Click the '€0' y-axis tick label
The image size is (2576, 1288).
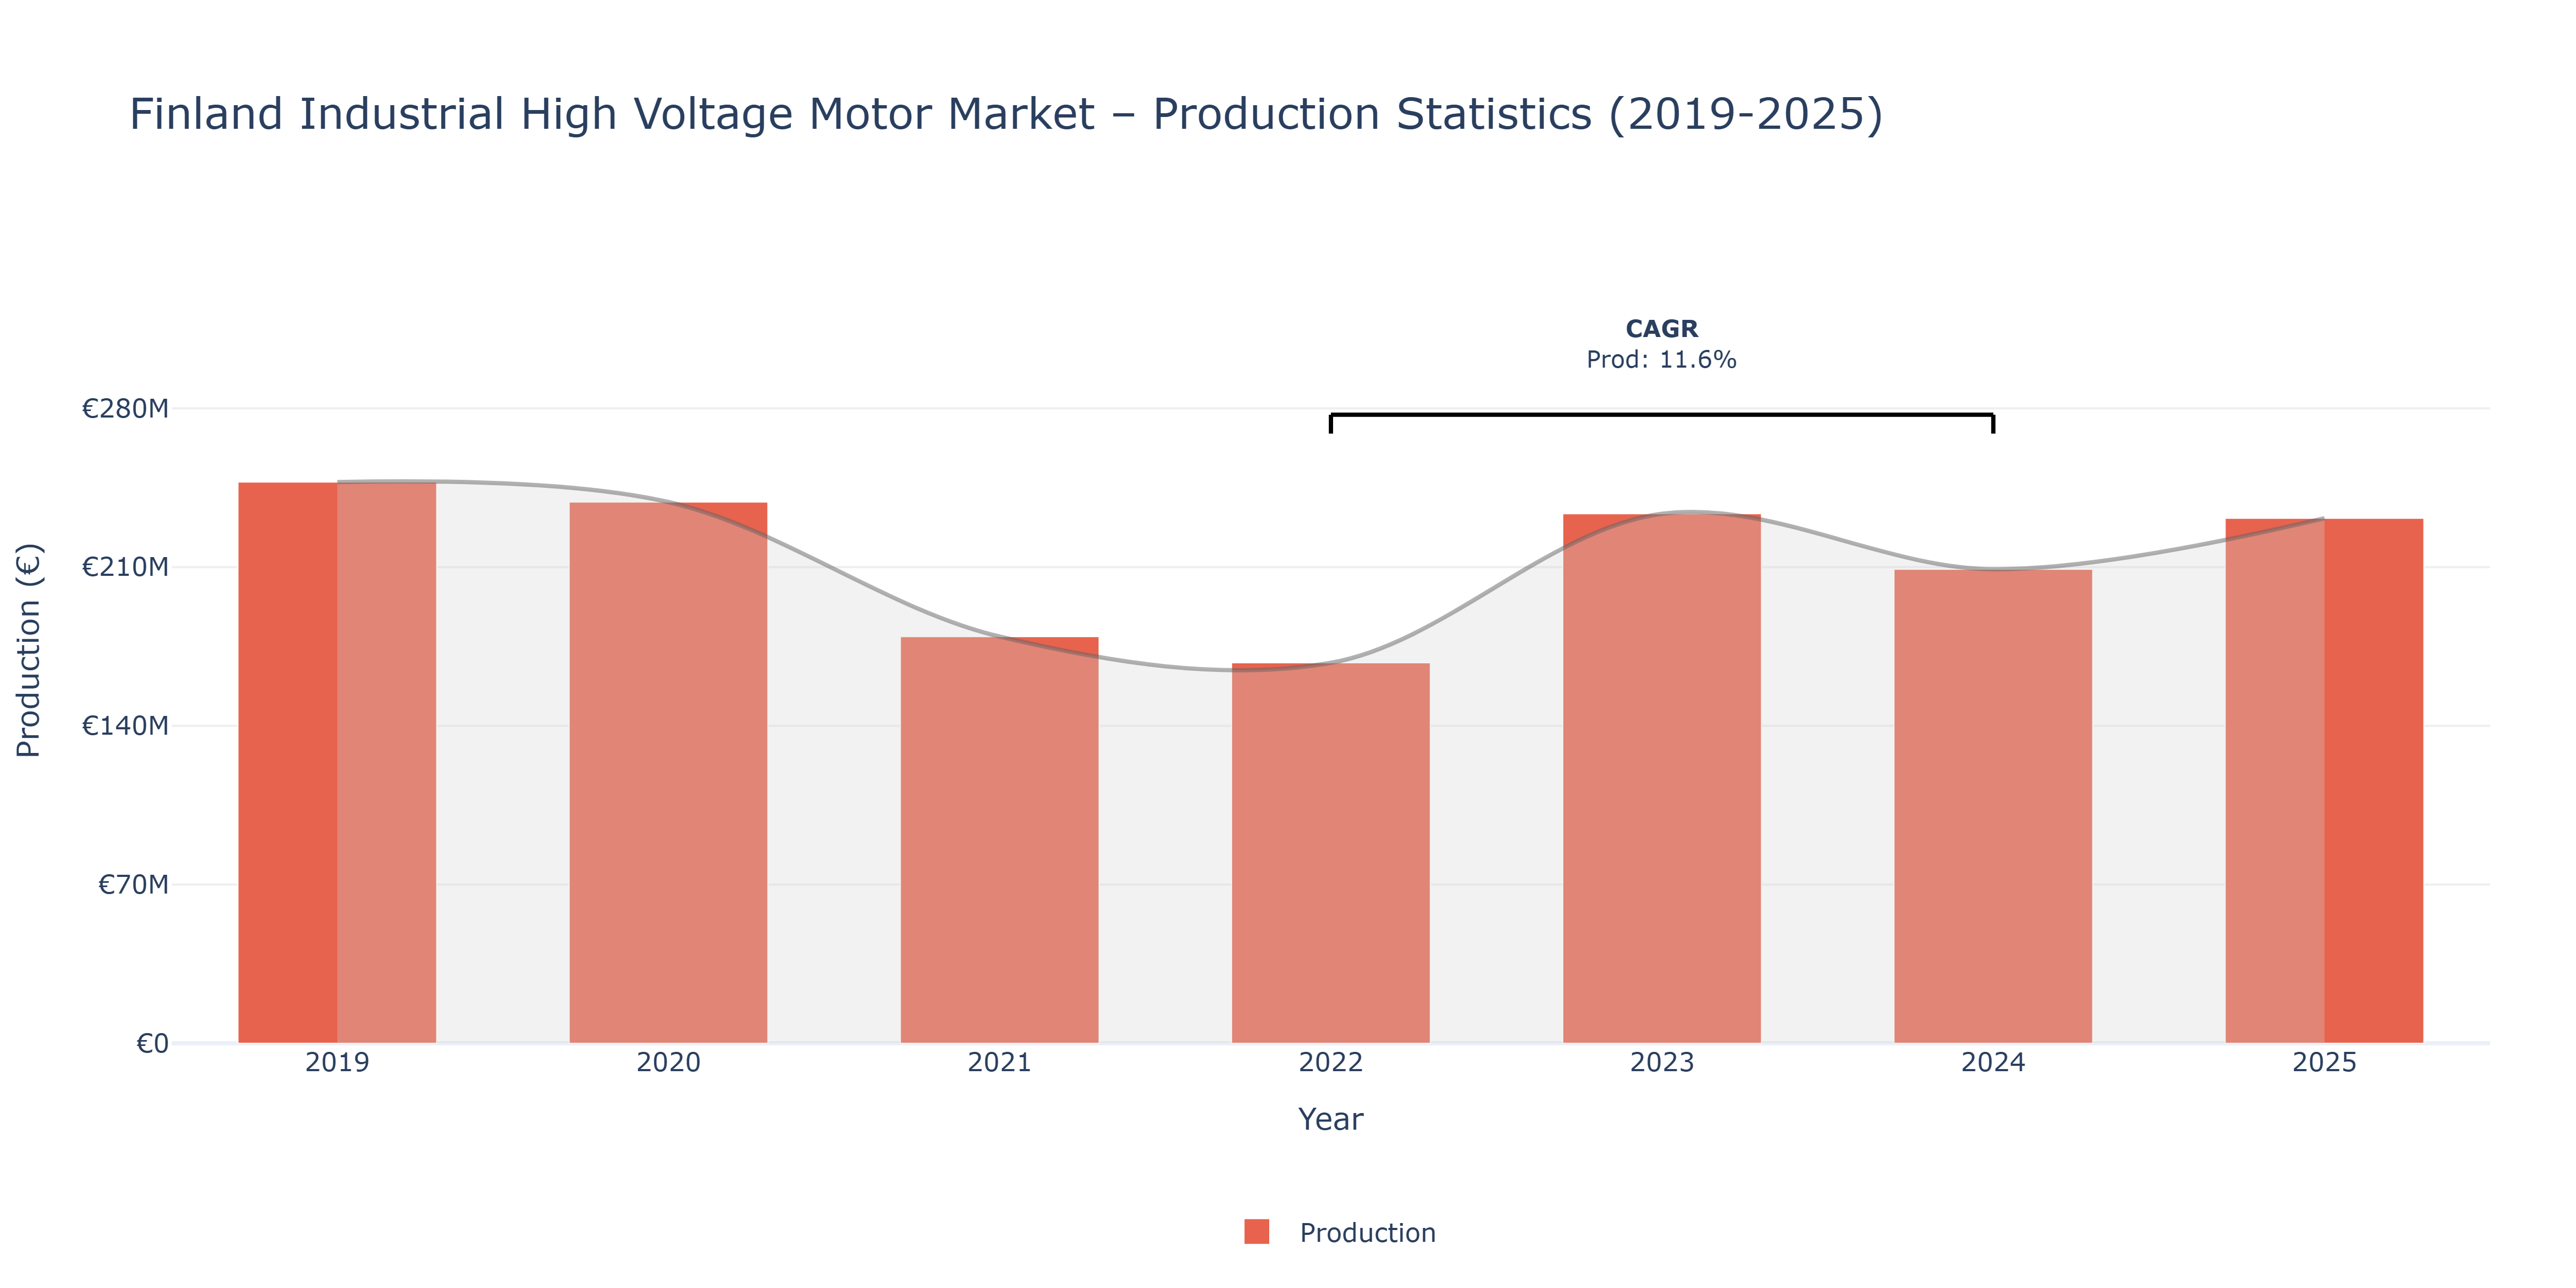click(152, 1043)
